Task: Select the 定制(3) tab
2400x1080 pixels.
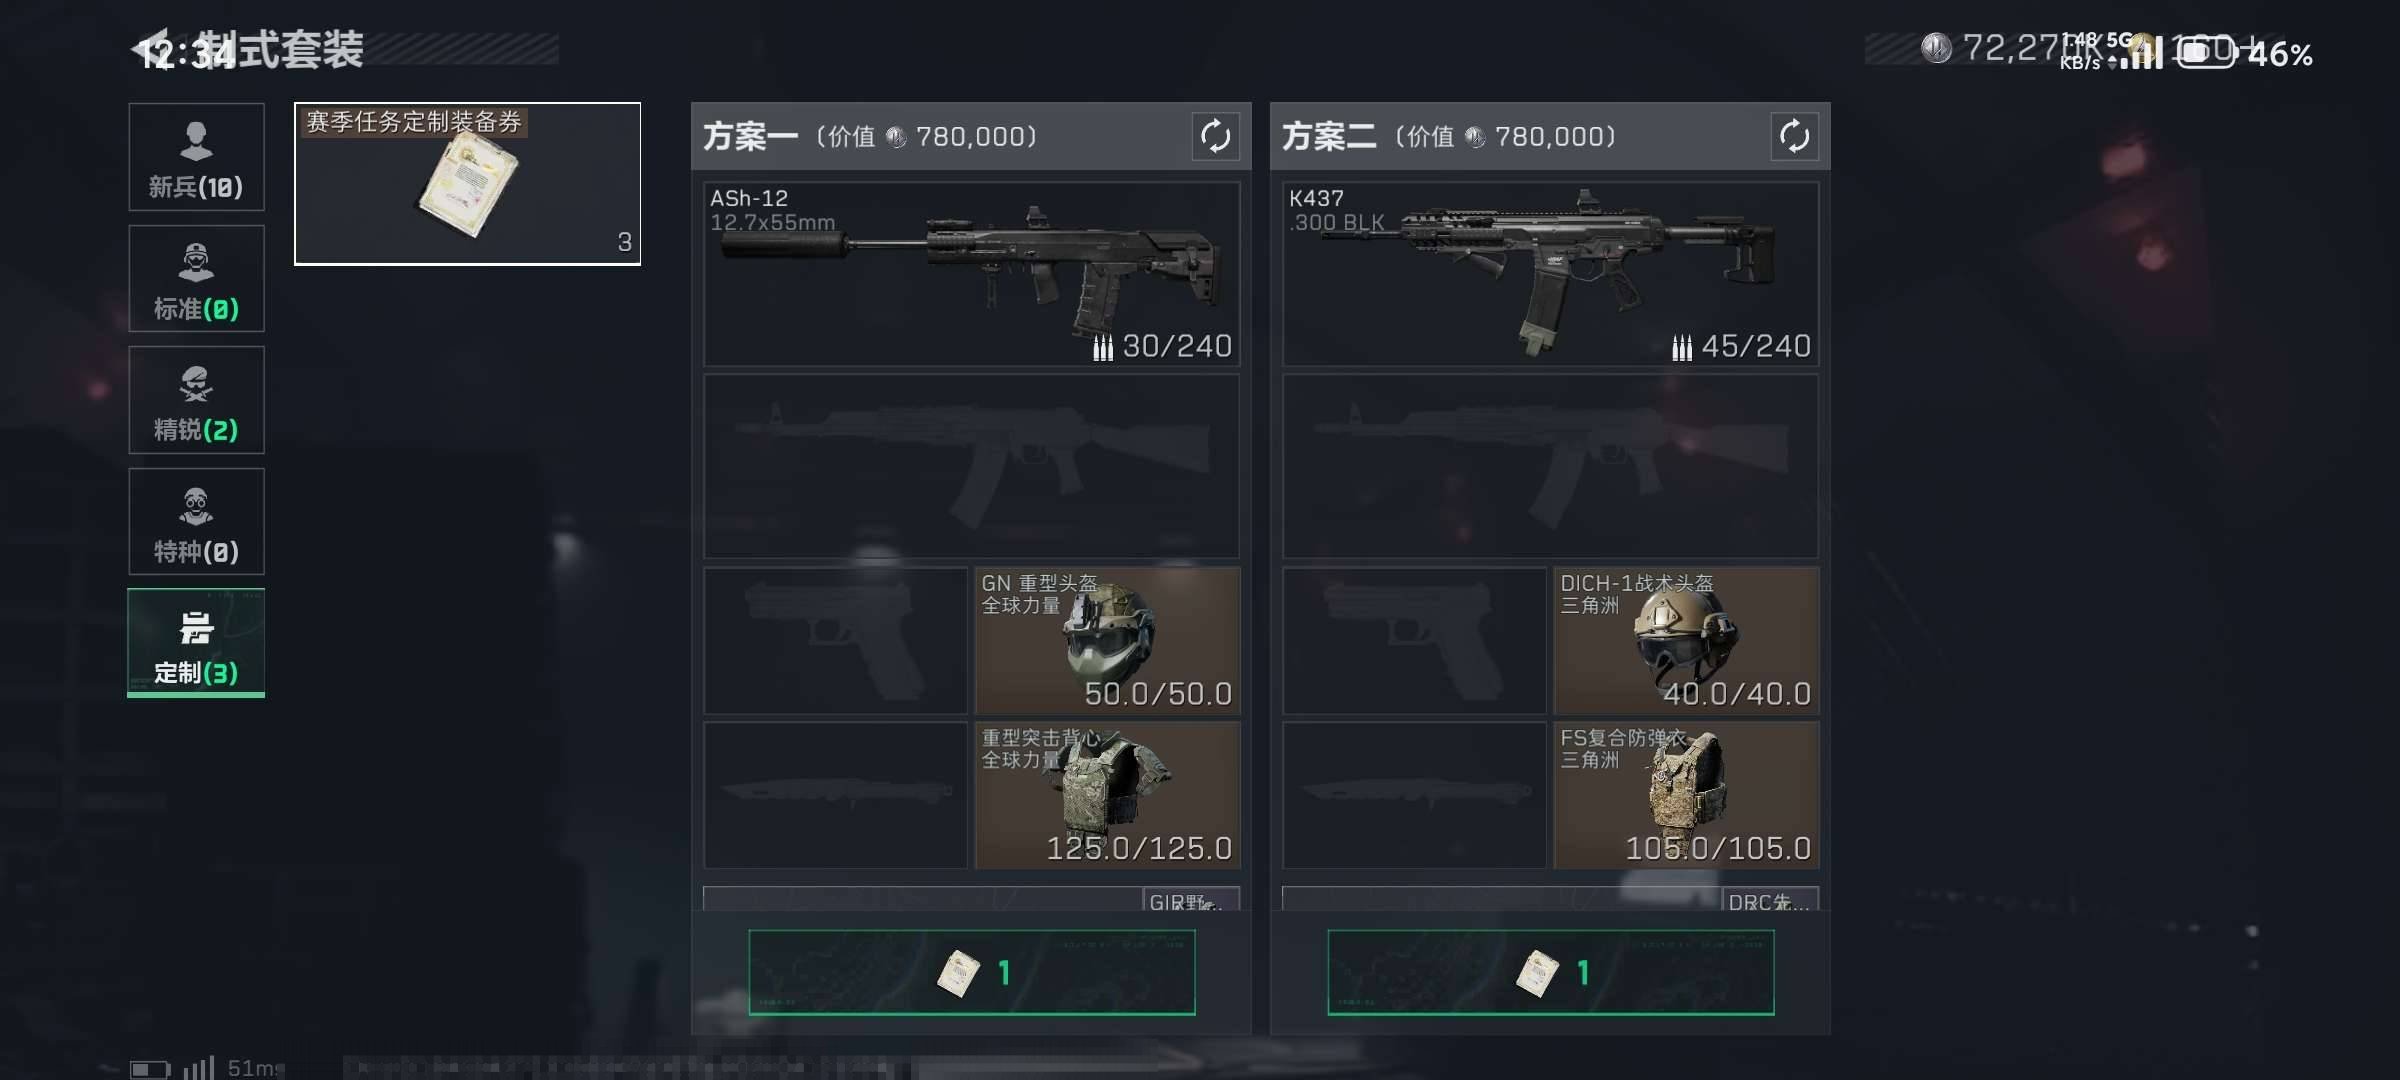Action: [x=196, y=643]
